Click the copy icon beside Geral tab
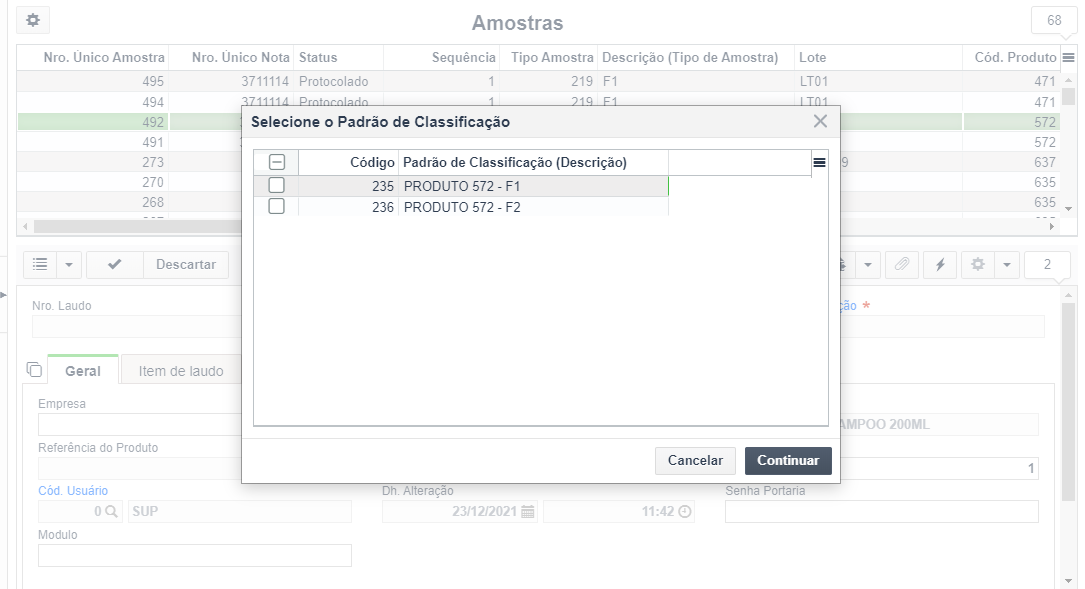The image size is (1085, 589). pyautogui.click(x=33, y=370)
